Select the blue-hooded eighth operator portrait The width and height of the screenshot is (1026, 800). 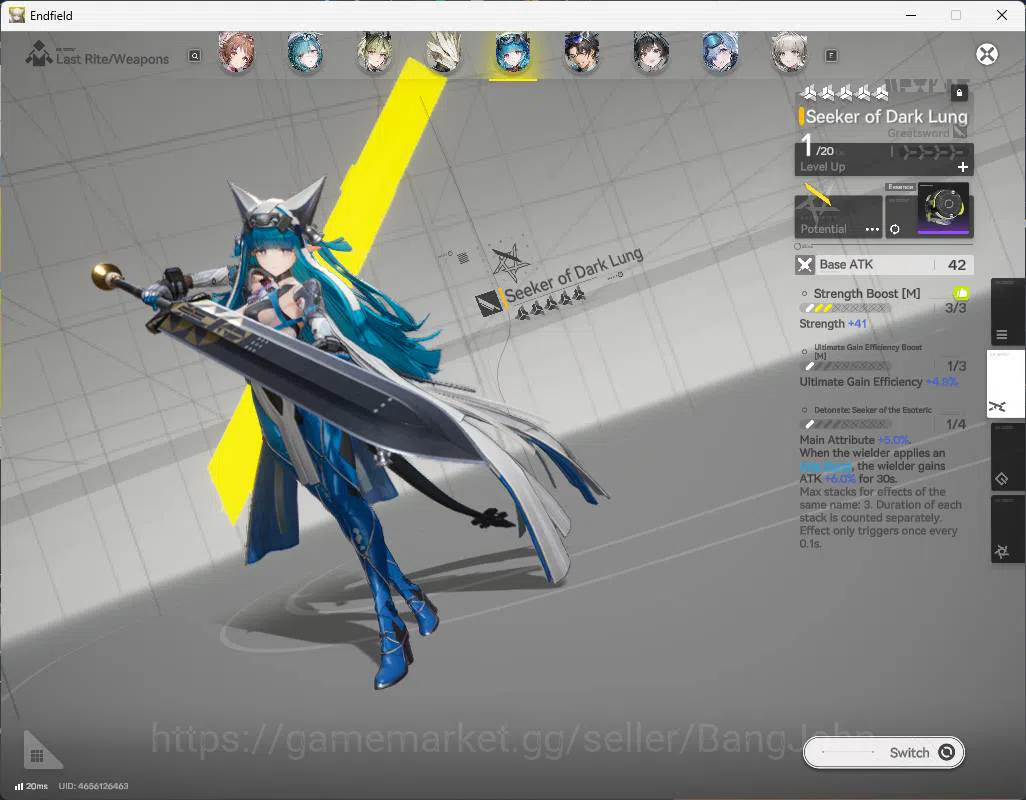coord(720,52)
